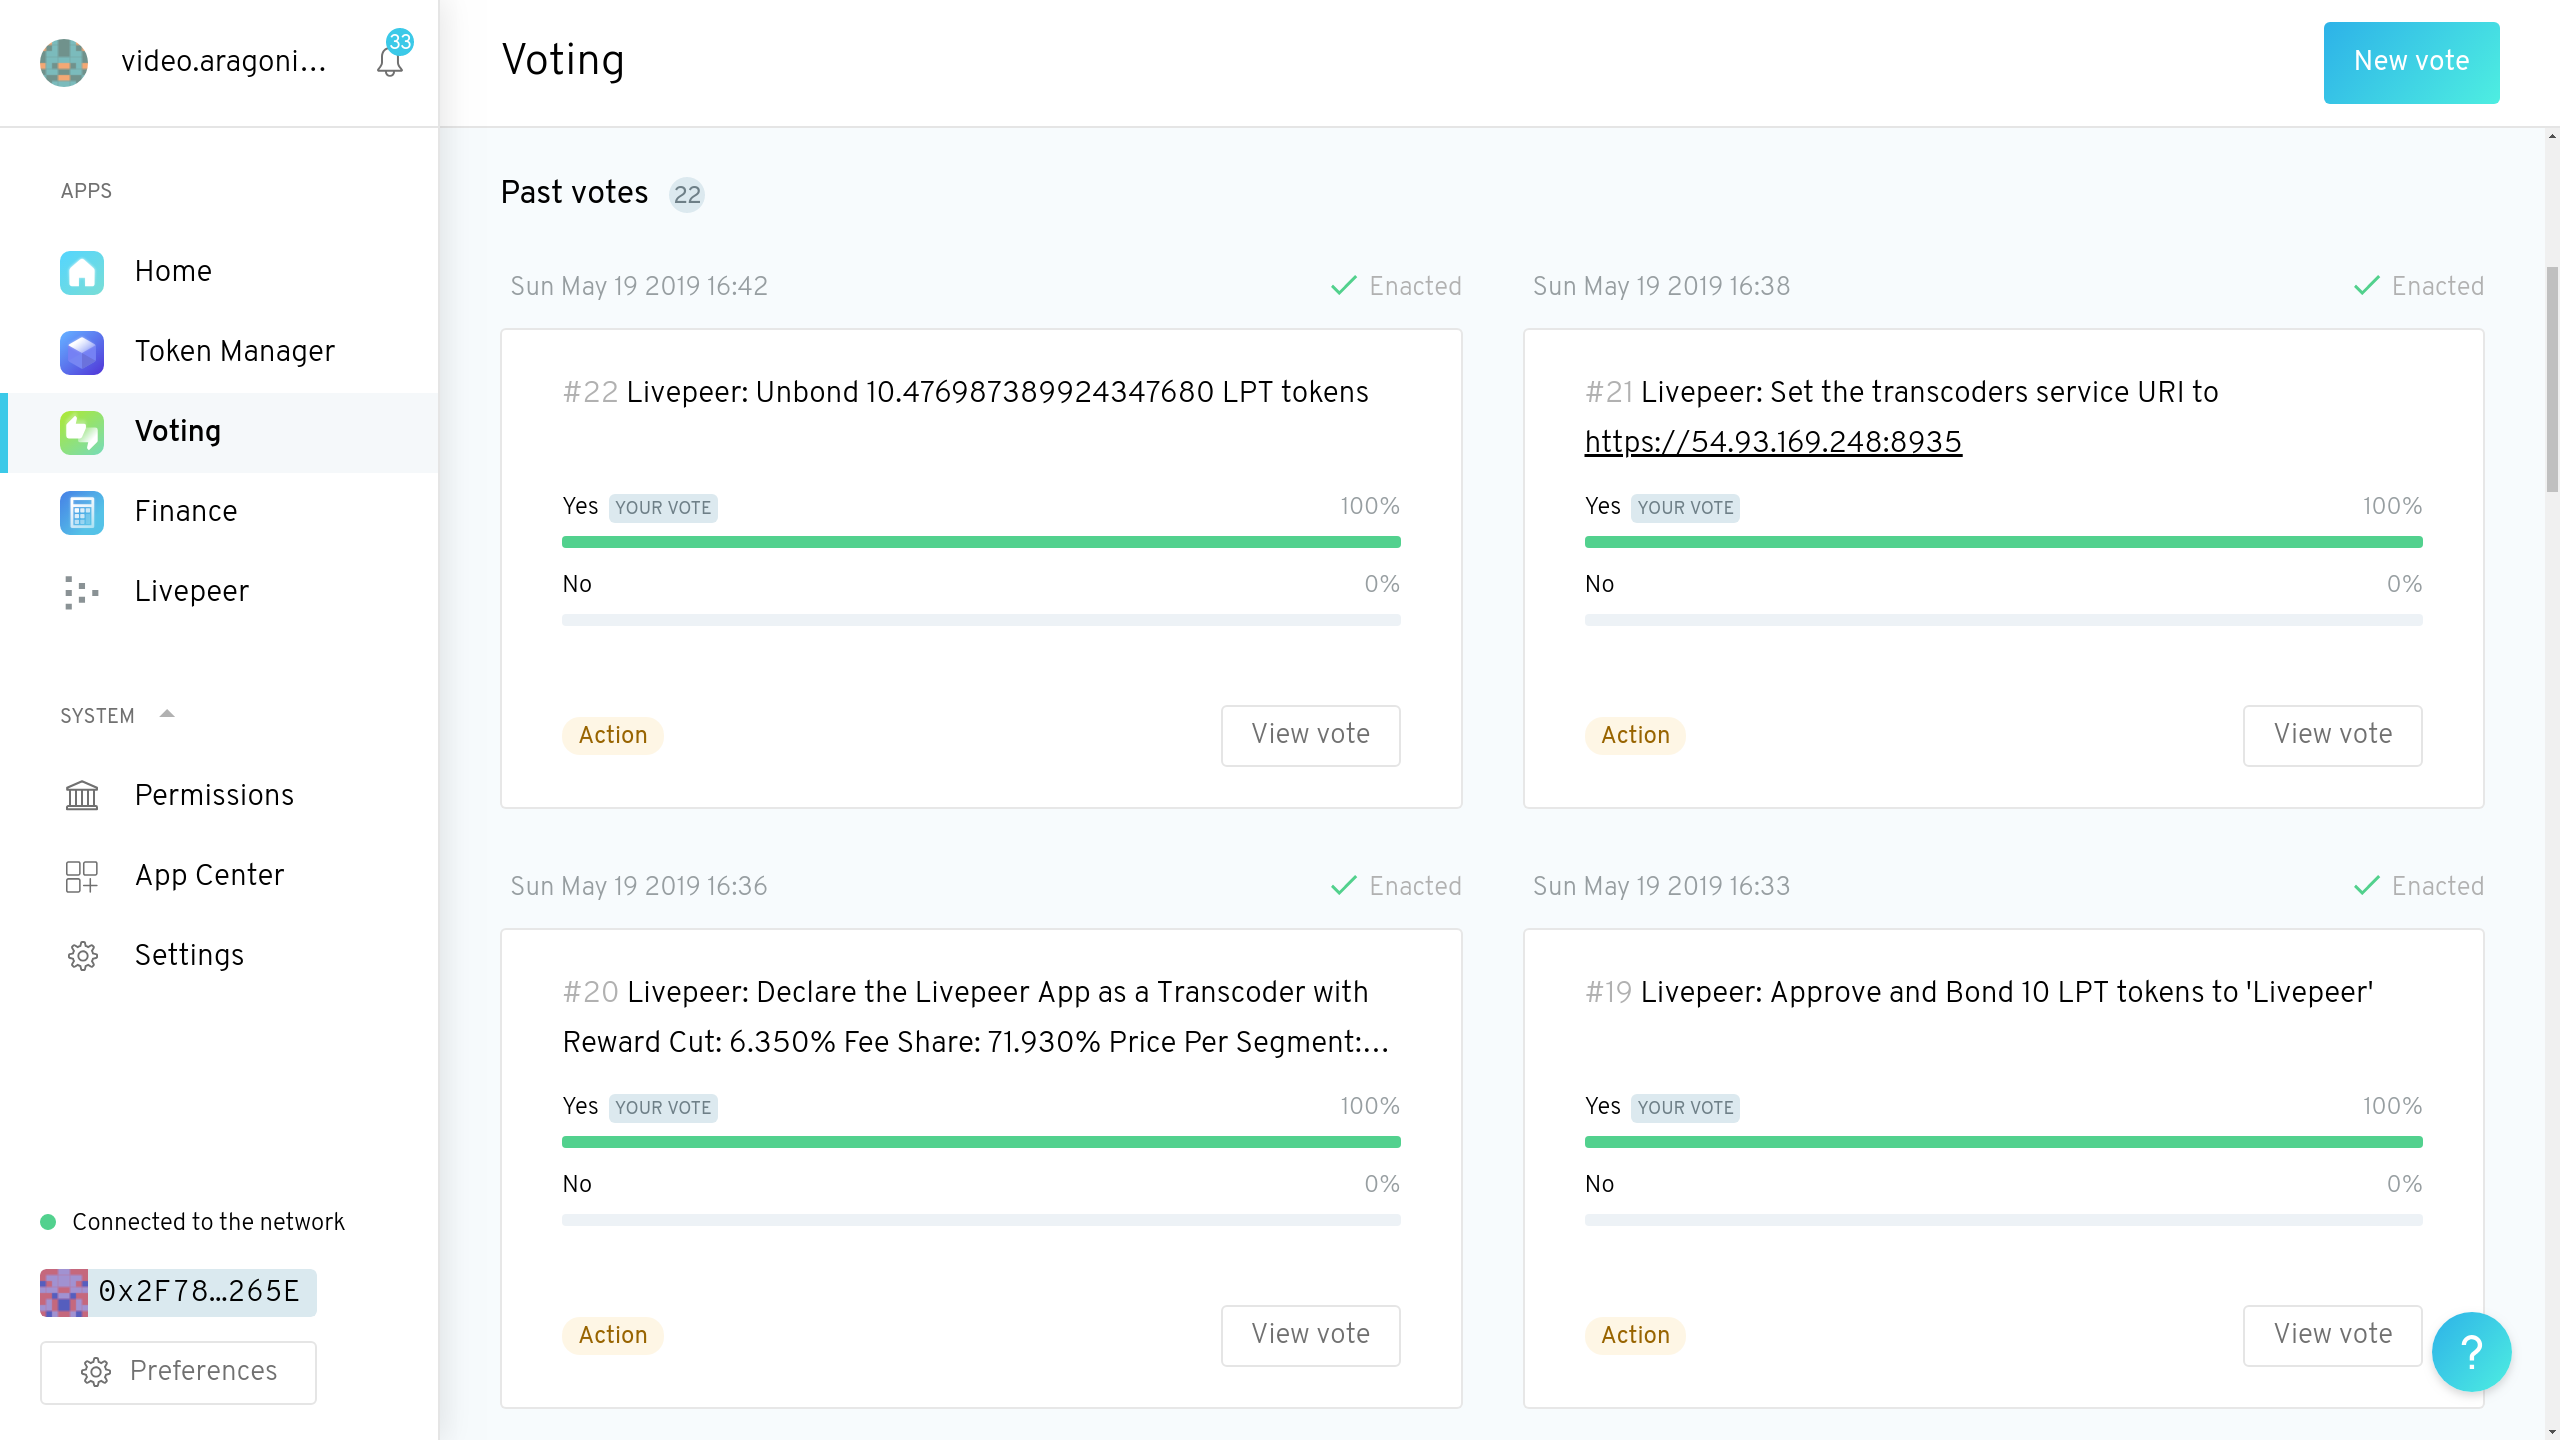
Task: Click the green network status dot
Action: pos(48,1222)
